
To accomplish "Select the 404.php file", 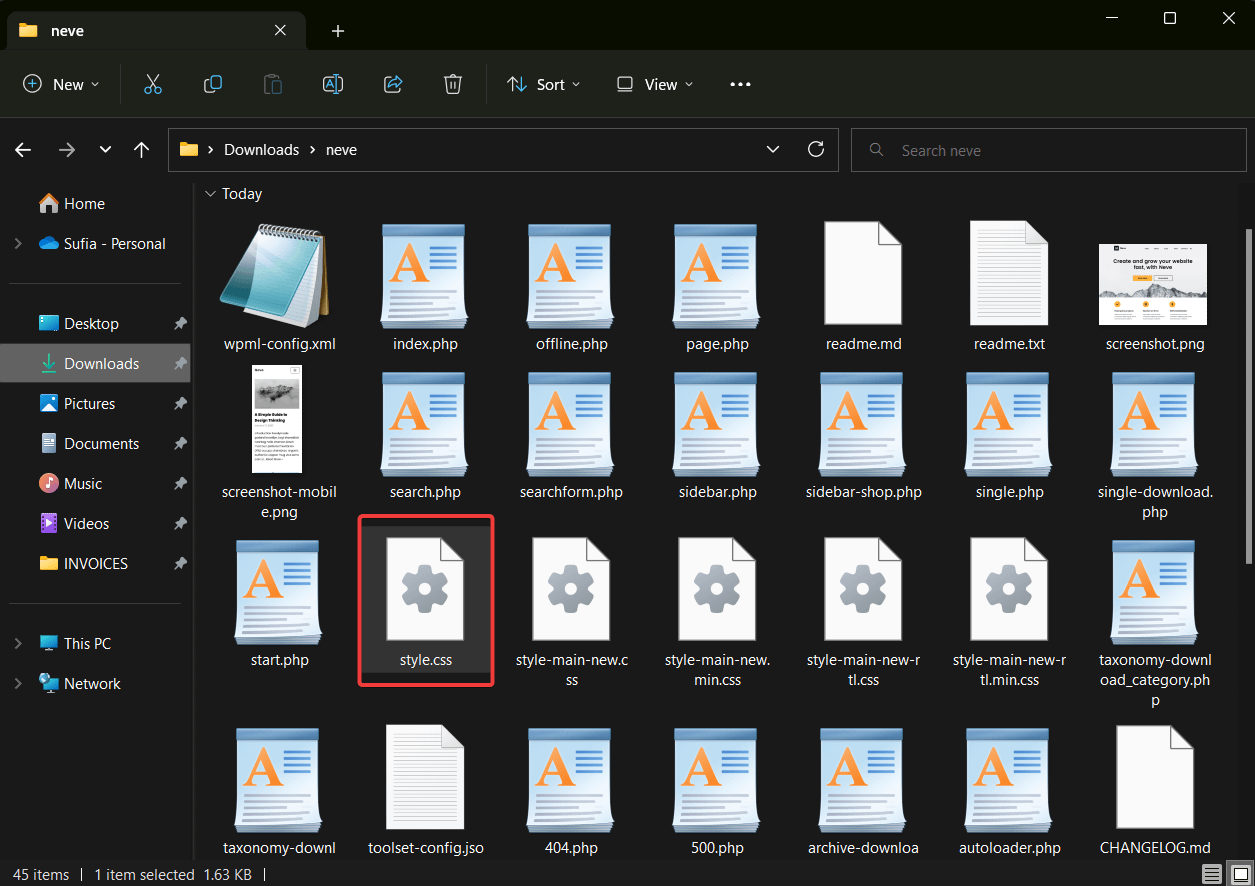I will 572,792.
